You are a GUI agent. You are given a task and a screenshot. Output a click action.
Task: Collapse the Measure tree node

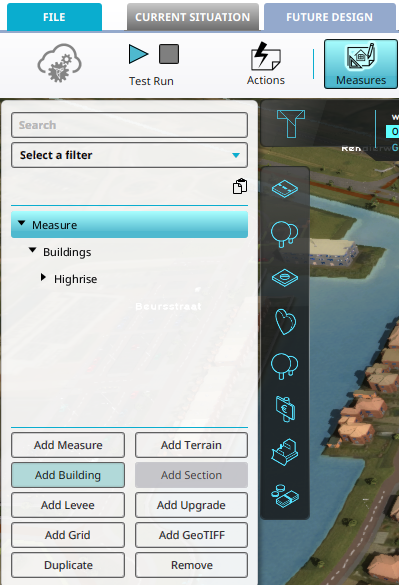pos(22,223)
